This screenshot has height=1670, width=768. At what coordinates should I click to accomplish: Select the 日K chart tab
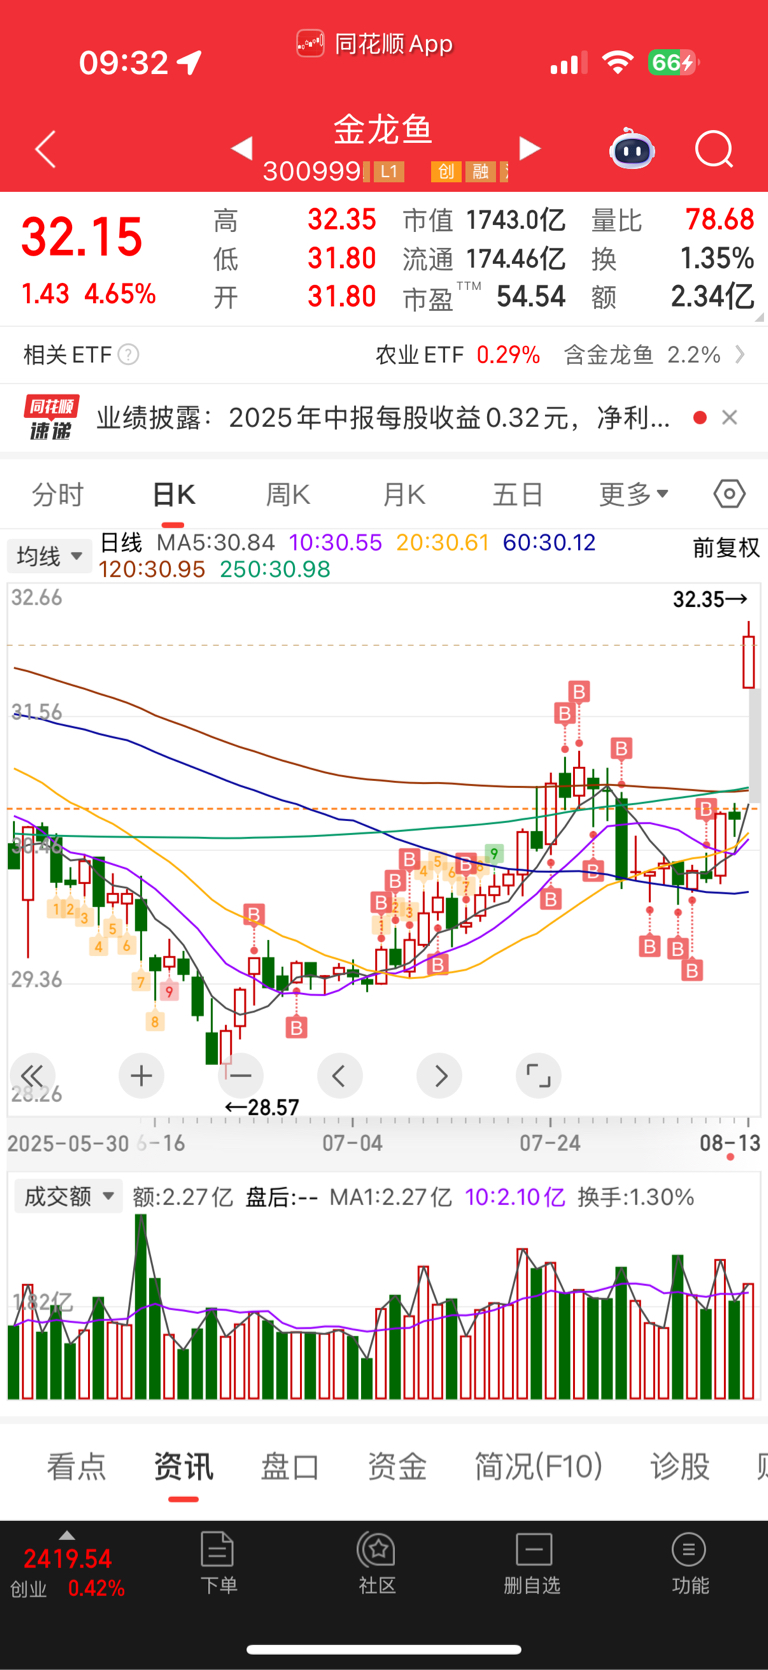click(173, 495)
